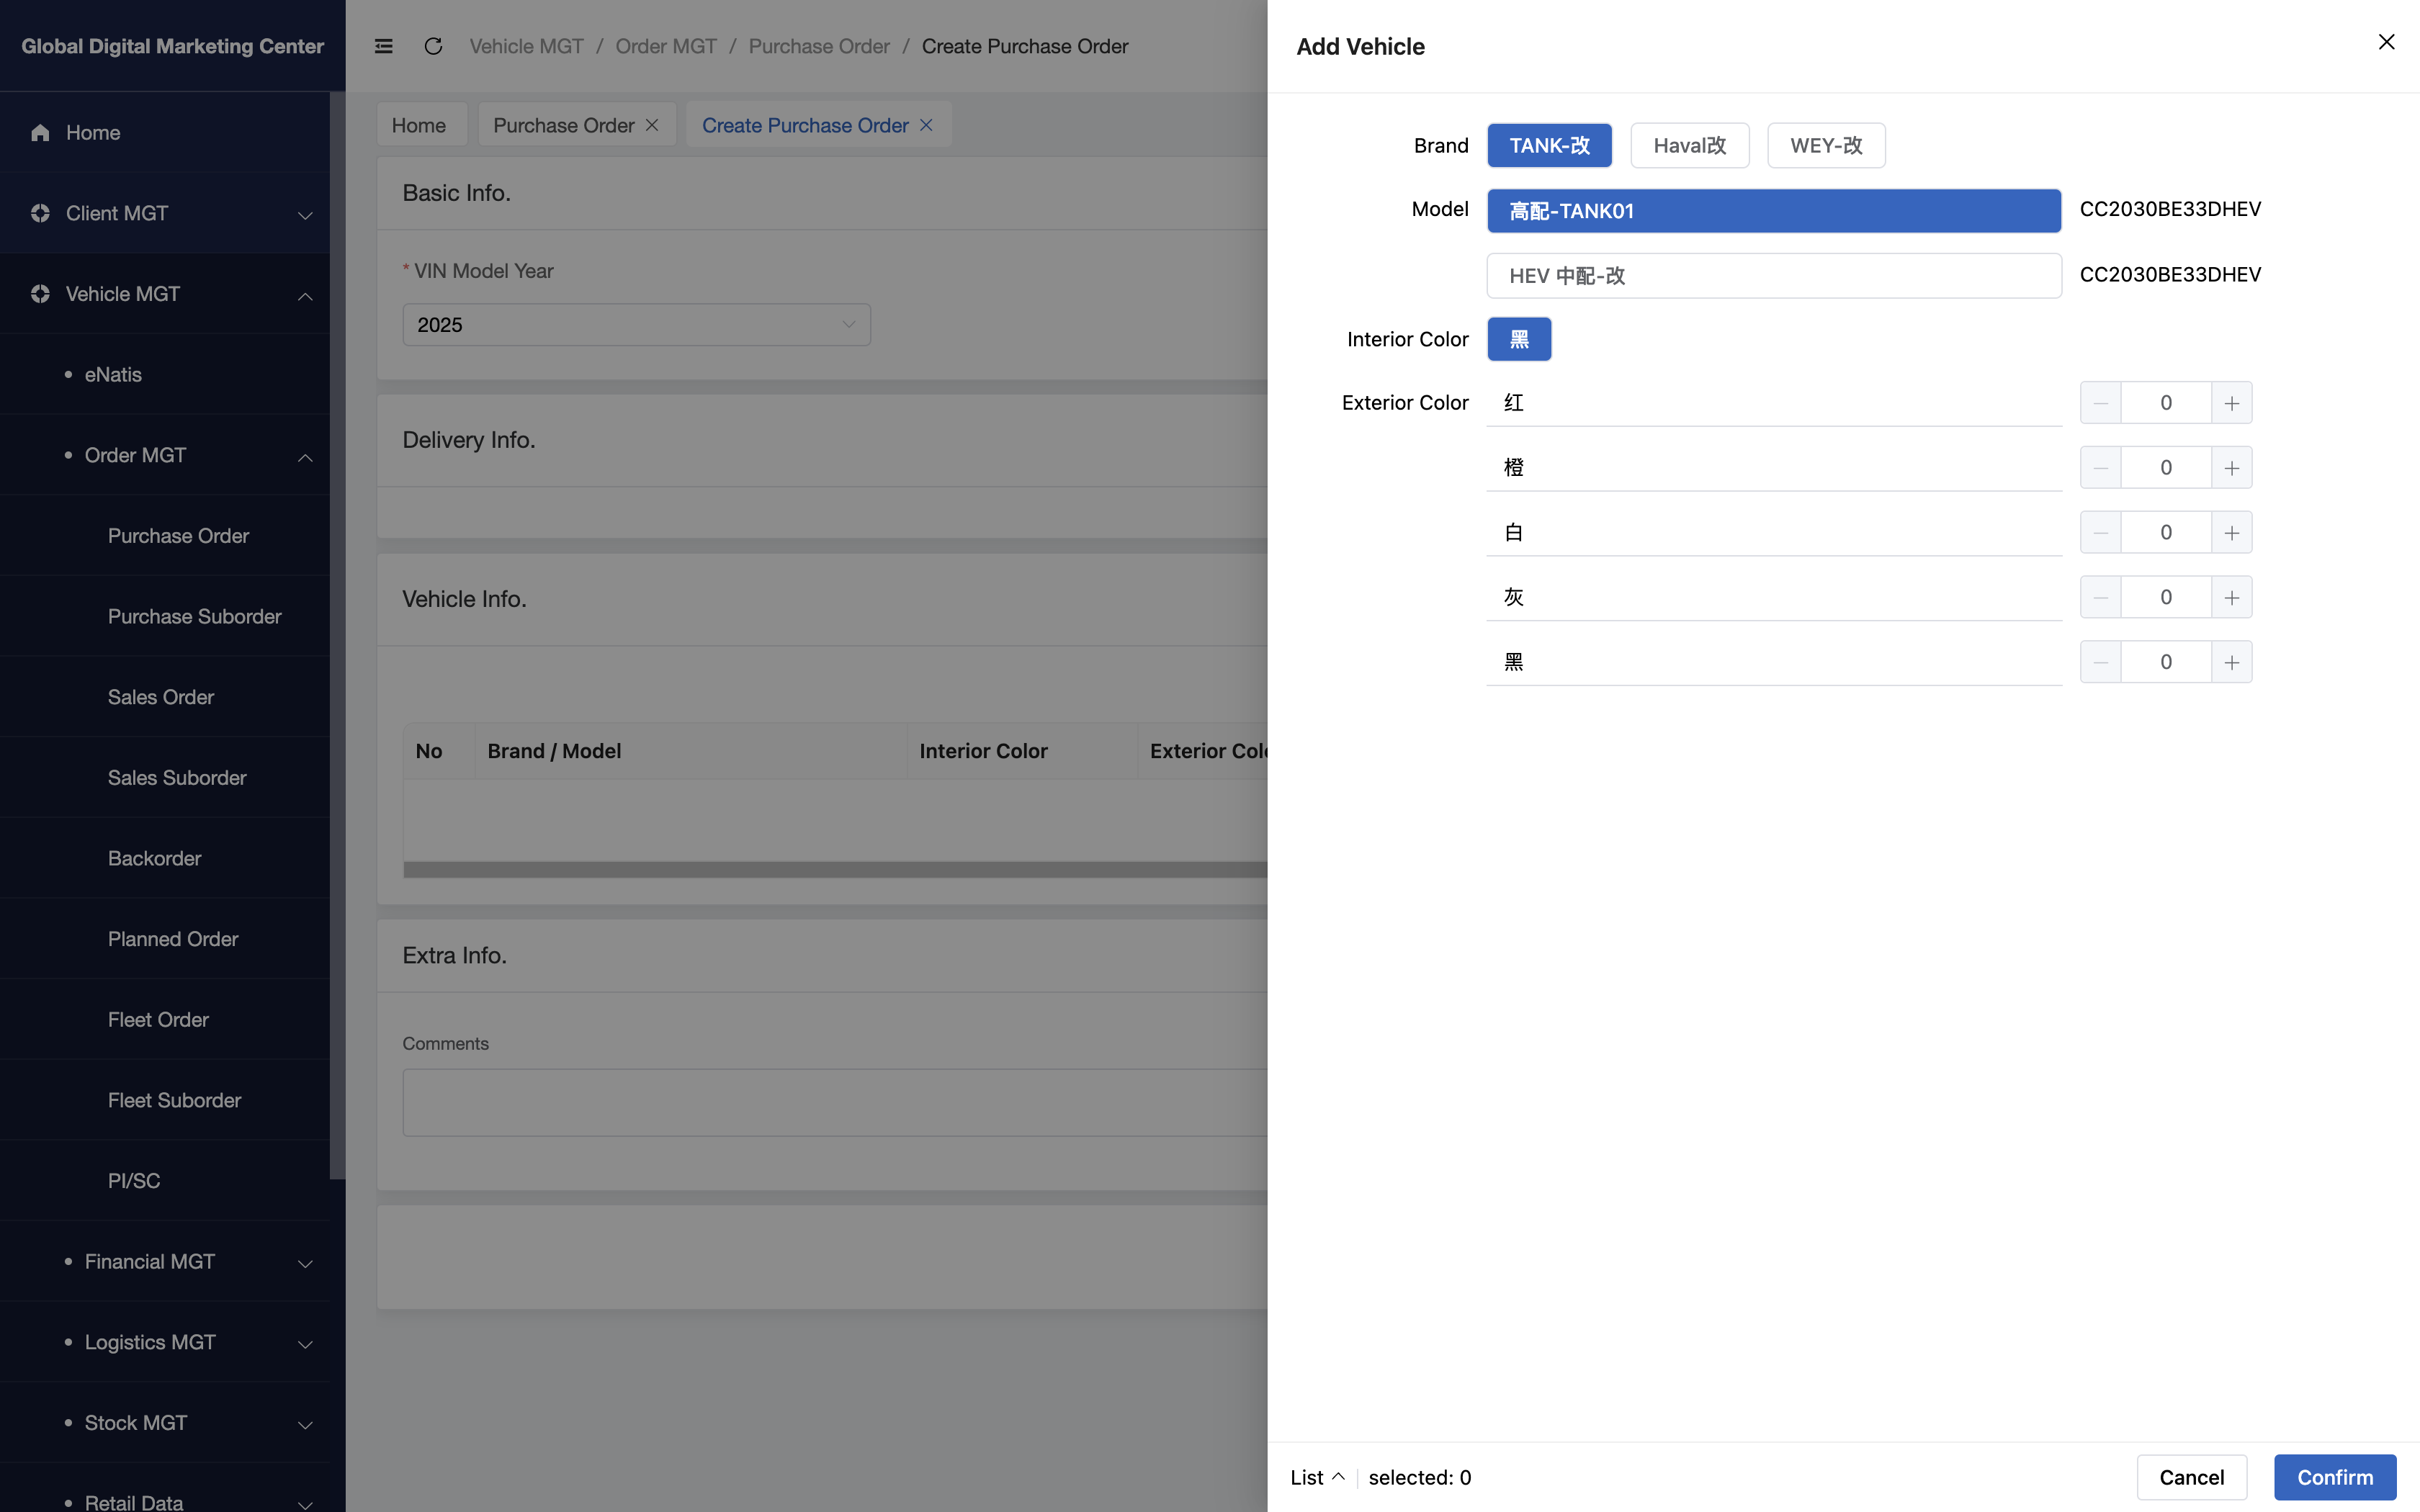Expand the Client MGT menu
Image resolution: width=2420 pixels, height=1512 pixels.
coord(305,215)
